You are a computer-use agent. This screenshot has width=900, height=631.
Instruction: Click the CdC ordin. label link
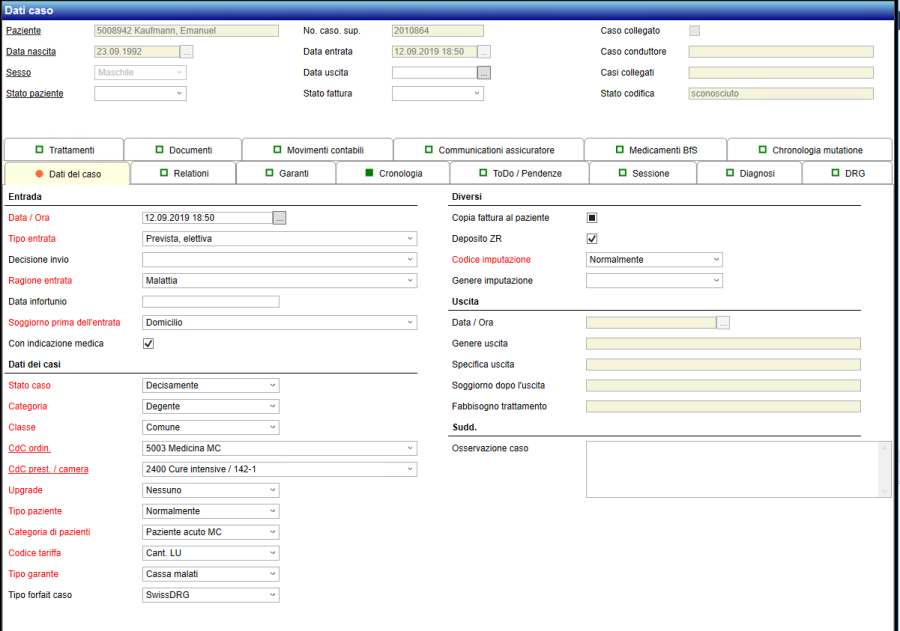point(29,448)
